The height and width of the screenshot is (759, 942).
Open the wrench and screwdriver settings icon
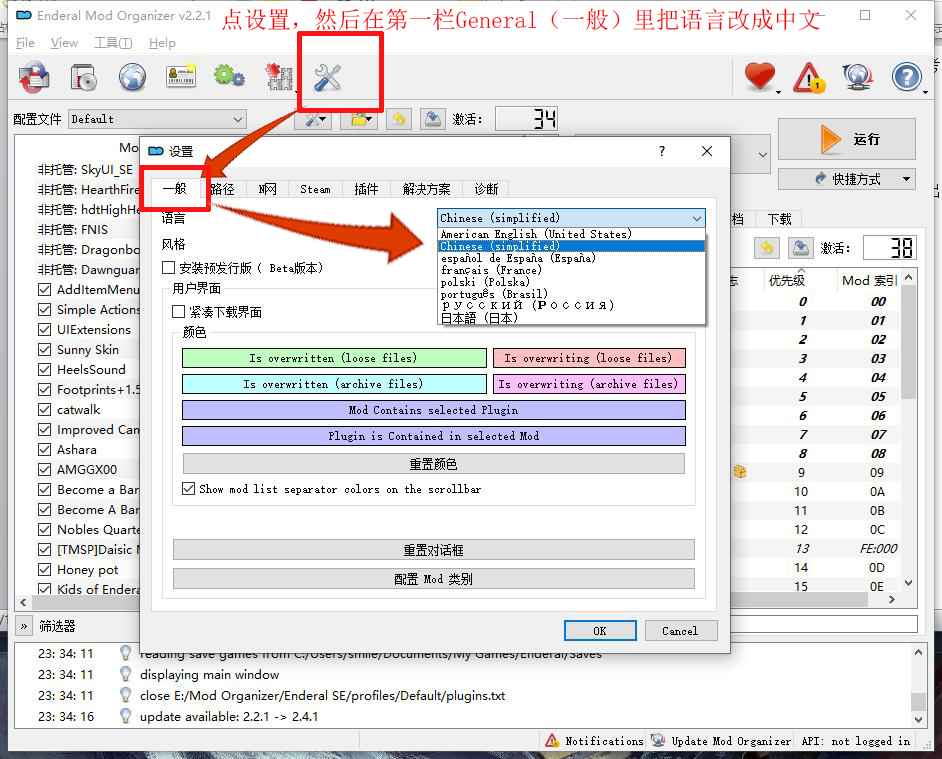click(x=327, y=78)
